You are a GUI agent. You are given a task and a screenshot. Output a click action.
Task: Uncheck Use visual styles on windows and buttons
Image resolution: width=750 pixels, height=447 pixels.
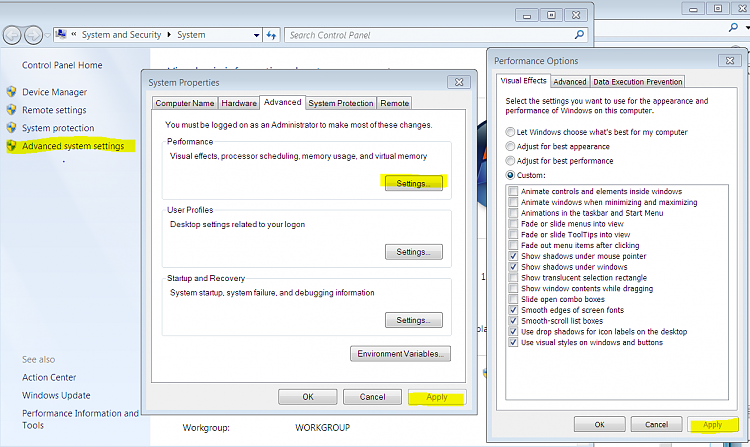click(513, 342)
